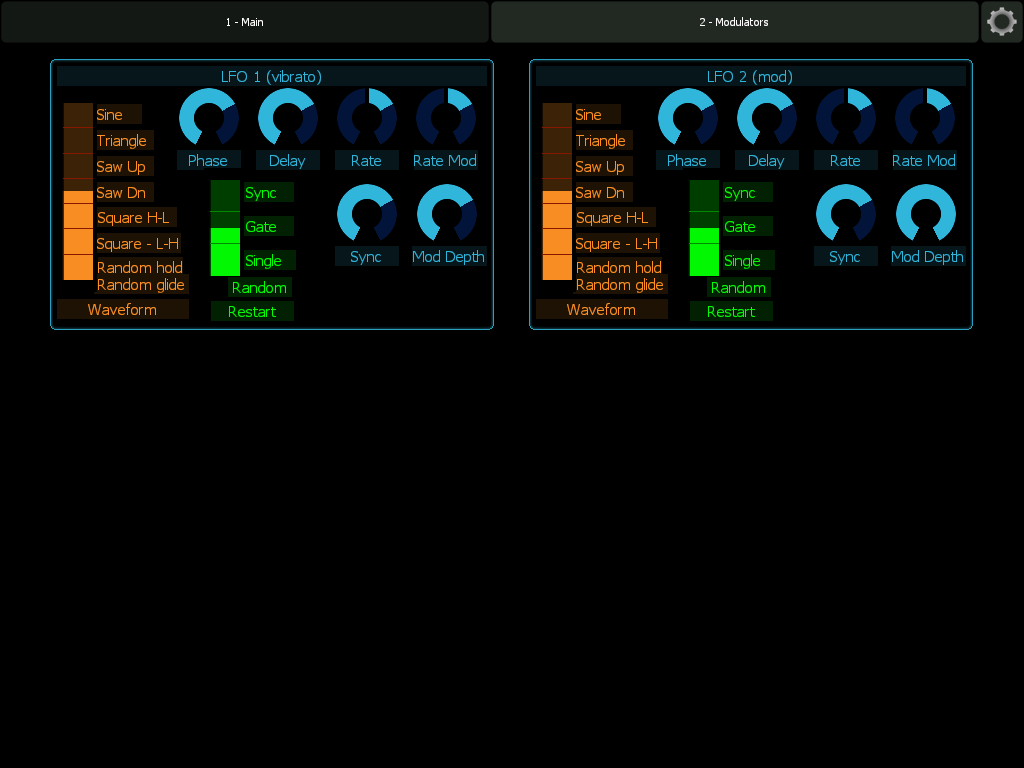1024x768 pixels.
Task: Select Triangle waveform in LFO 2
Action: 557,140
